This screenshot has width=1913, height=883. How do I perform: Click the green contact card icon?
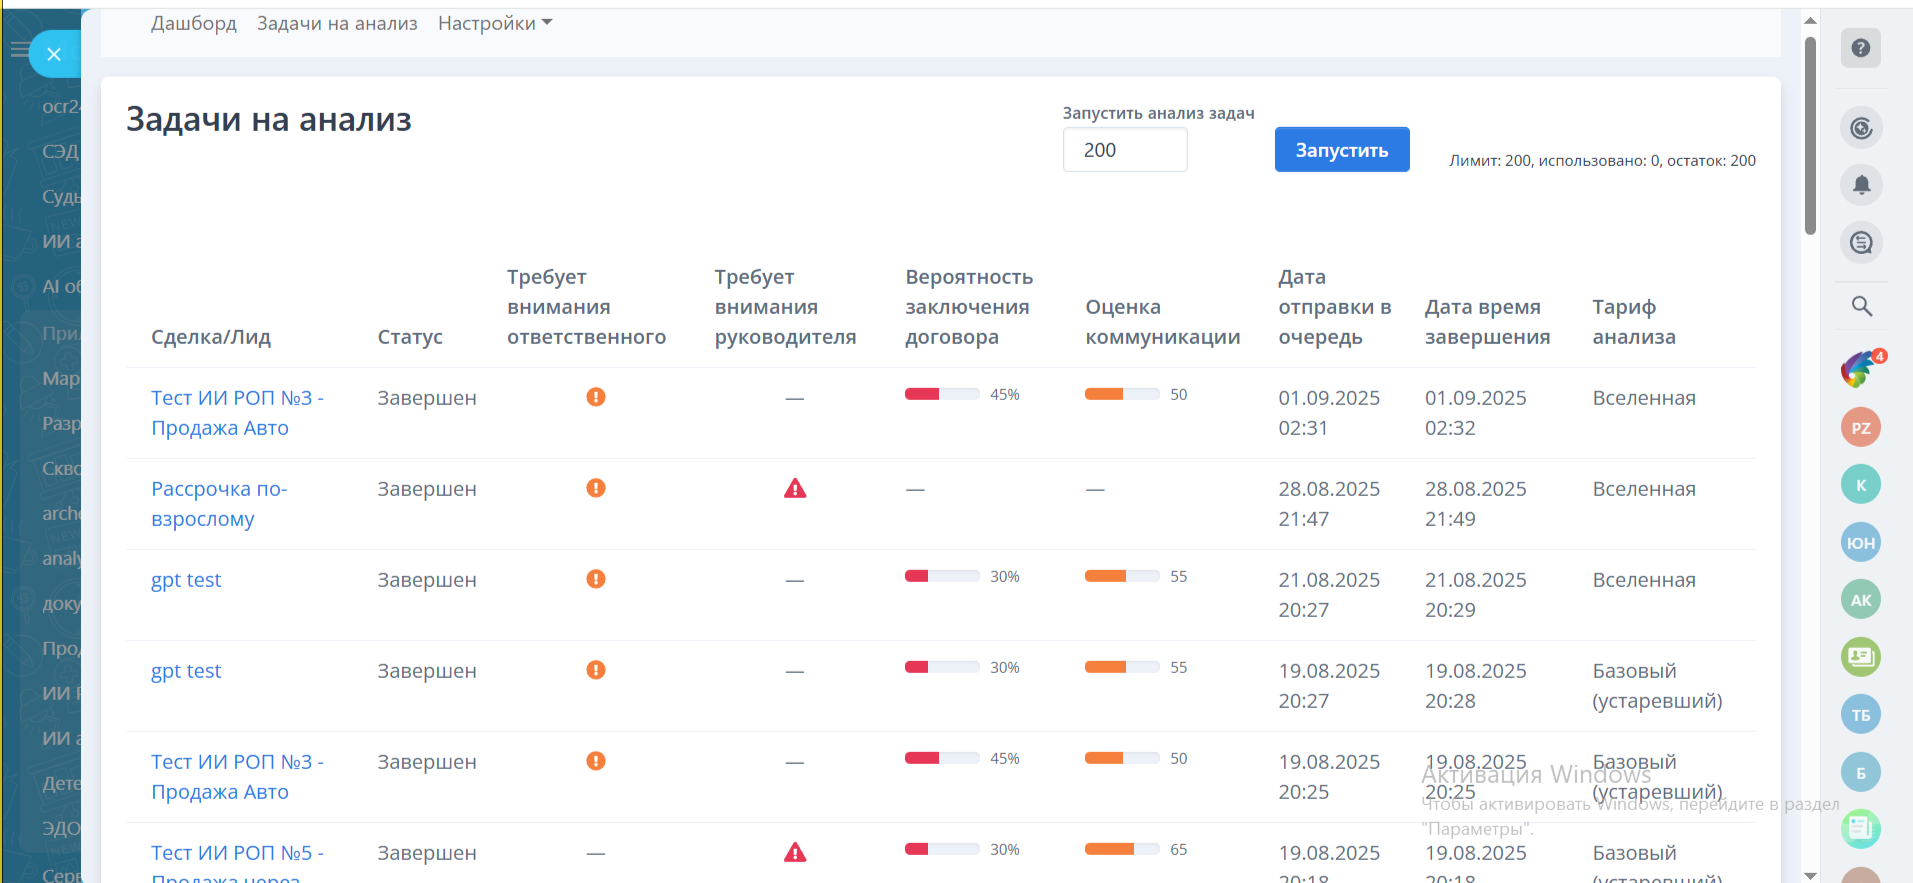[x=1860, y=657]
